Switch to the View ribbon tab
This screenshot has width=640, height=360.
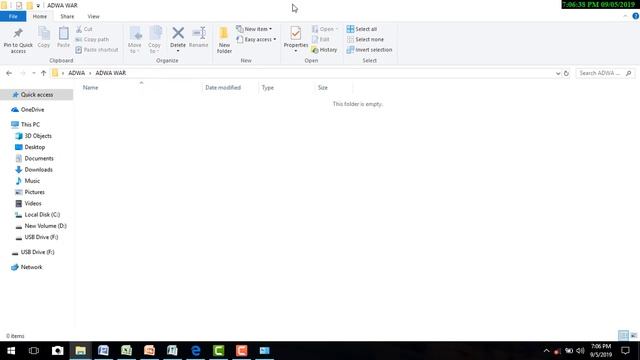point(93,16)
